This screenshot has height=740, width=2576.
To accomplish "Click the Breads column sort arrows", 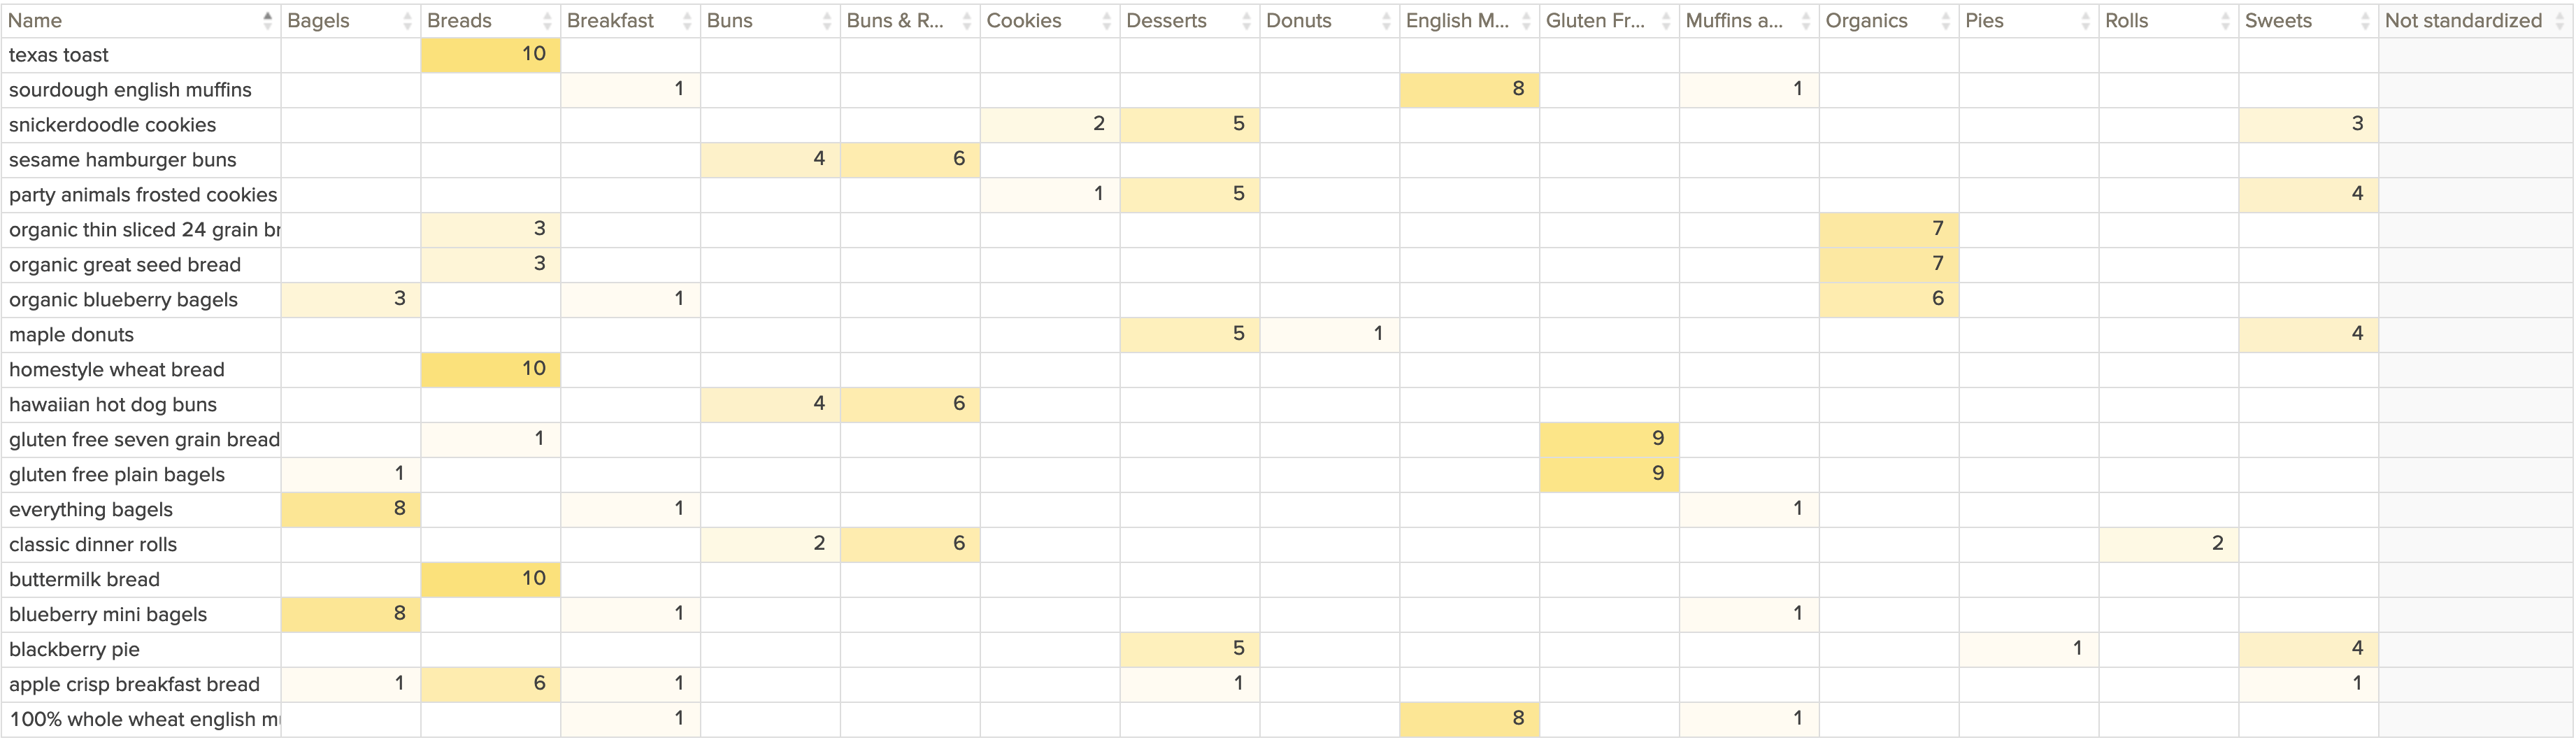I will click(547, 21).
